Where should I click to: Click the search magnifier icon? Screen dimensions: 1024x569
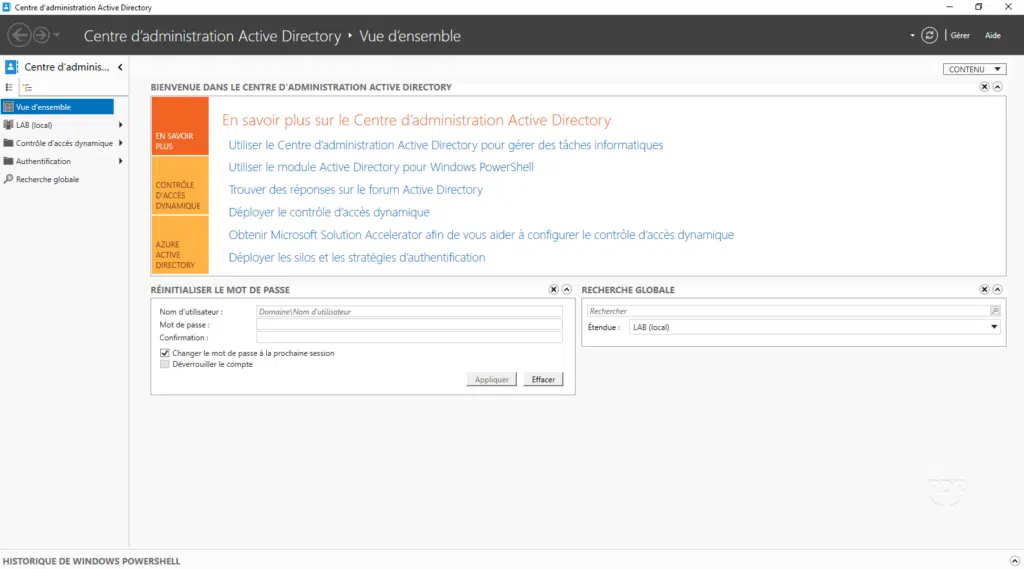pos(995,311)
